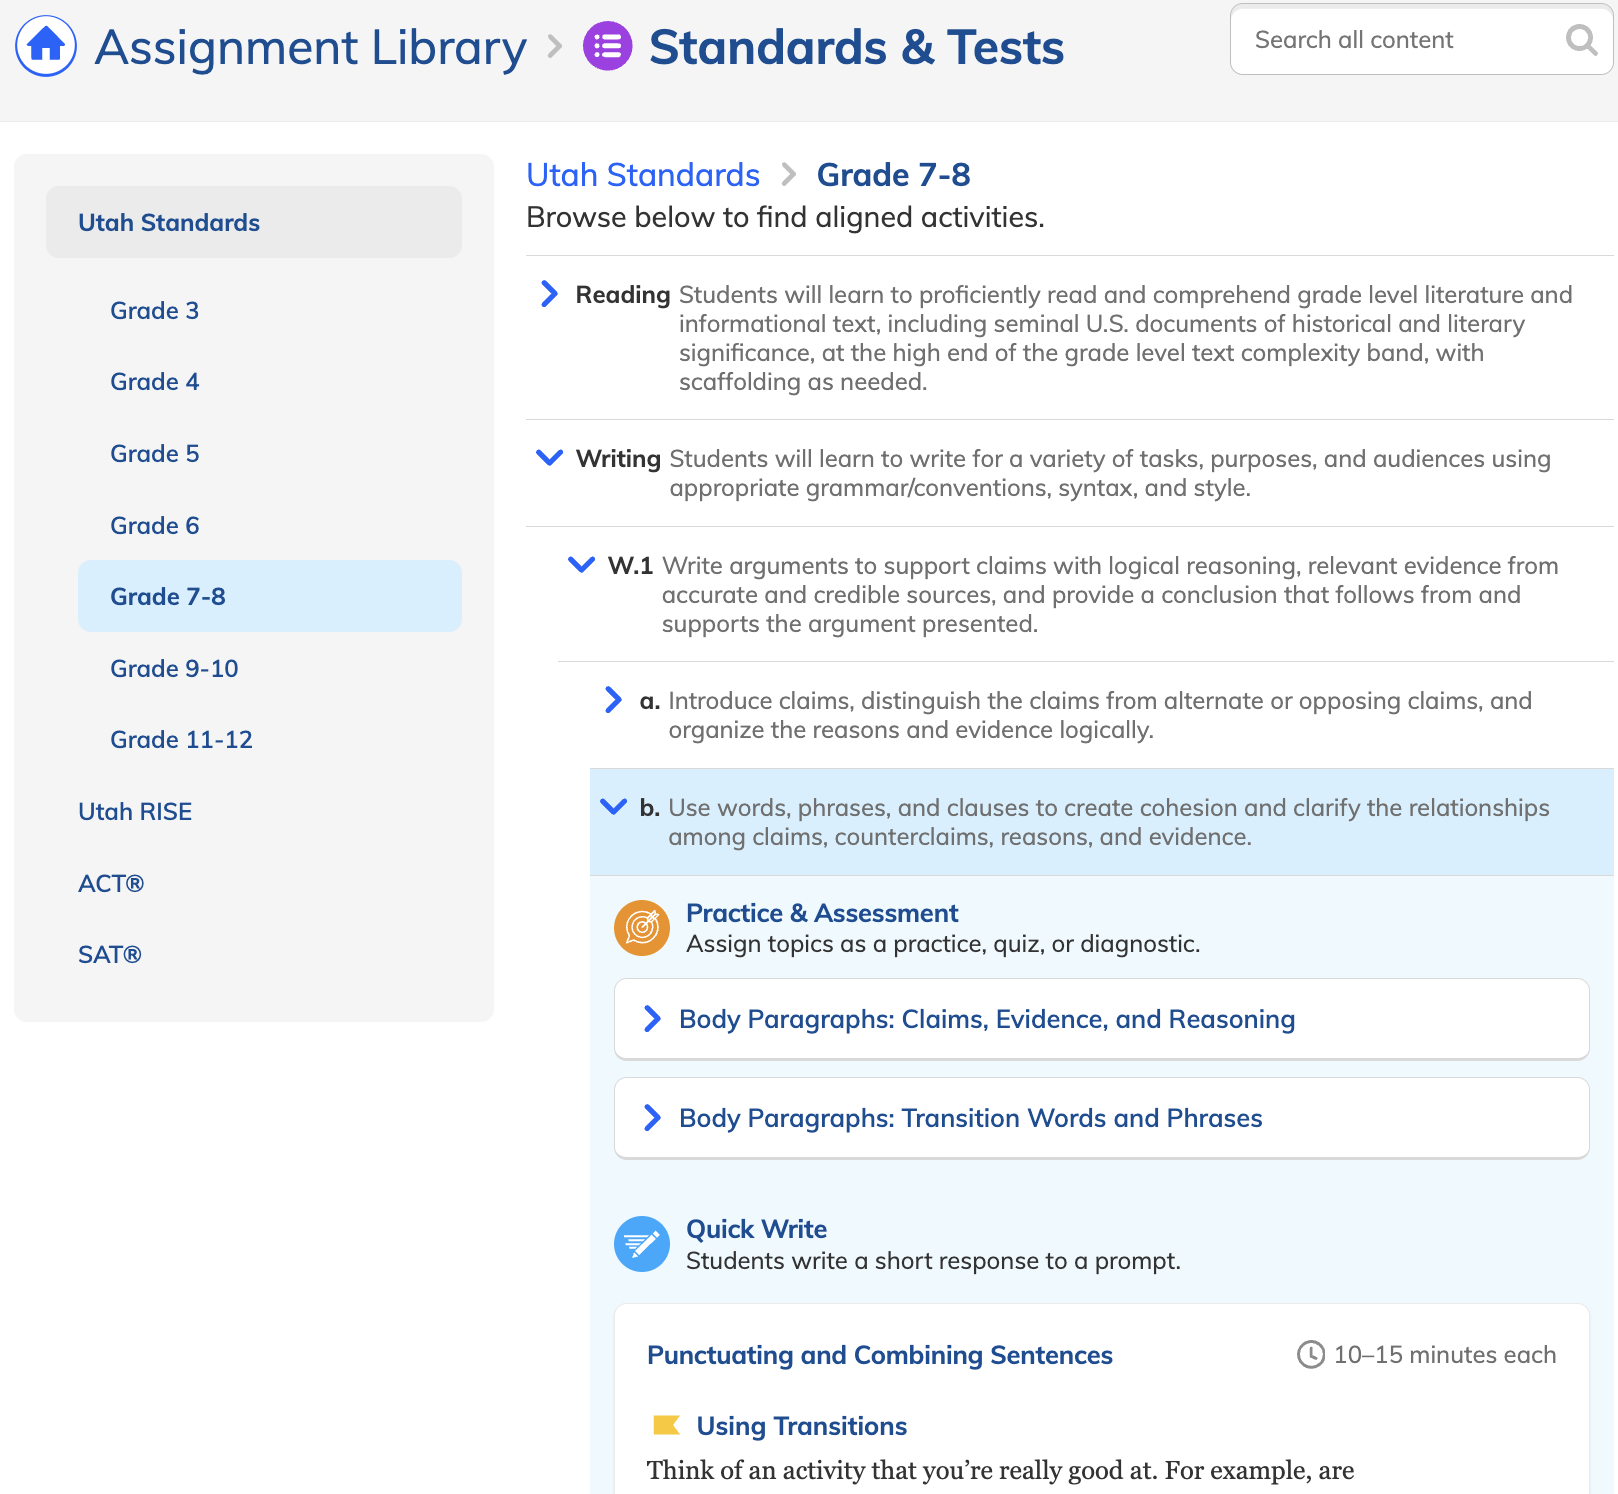Click 'Assign topics as a practice, quiz, or diagnostic.'
Viewport: 1618px width, 1494px height.
(x=943, y=944)
